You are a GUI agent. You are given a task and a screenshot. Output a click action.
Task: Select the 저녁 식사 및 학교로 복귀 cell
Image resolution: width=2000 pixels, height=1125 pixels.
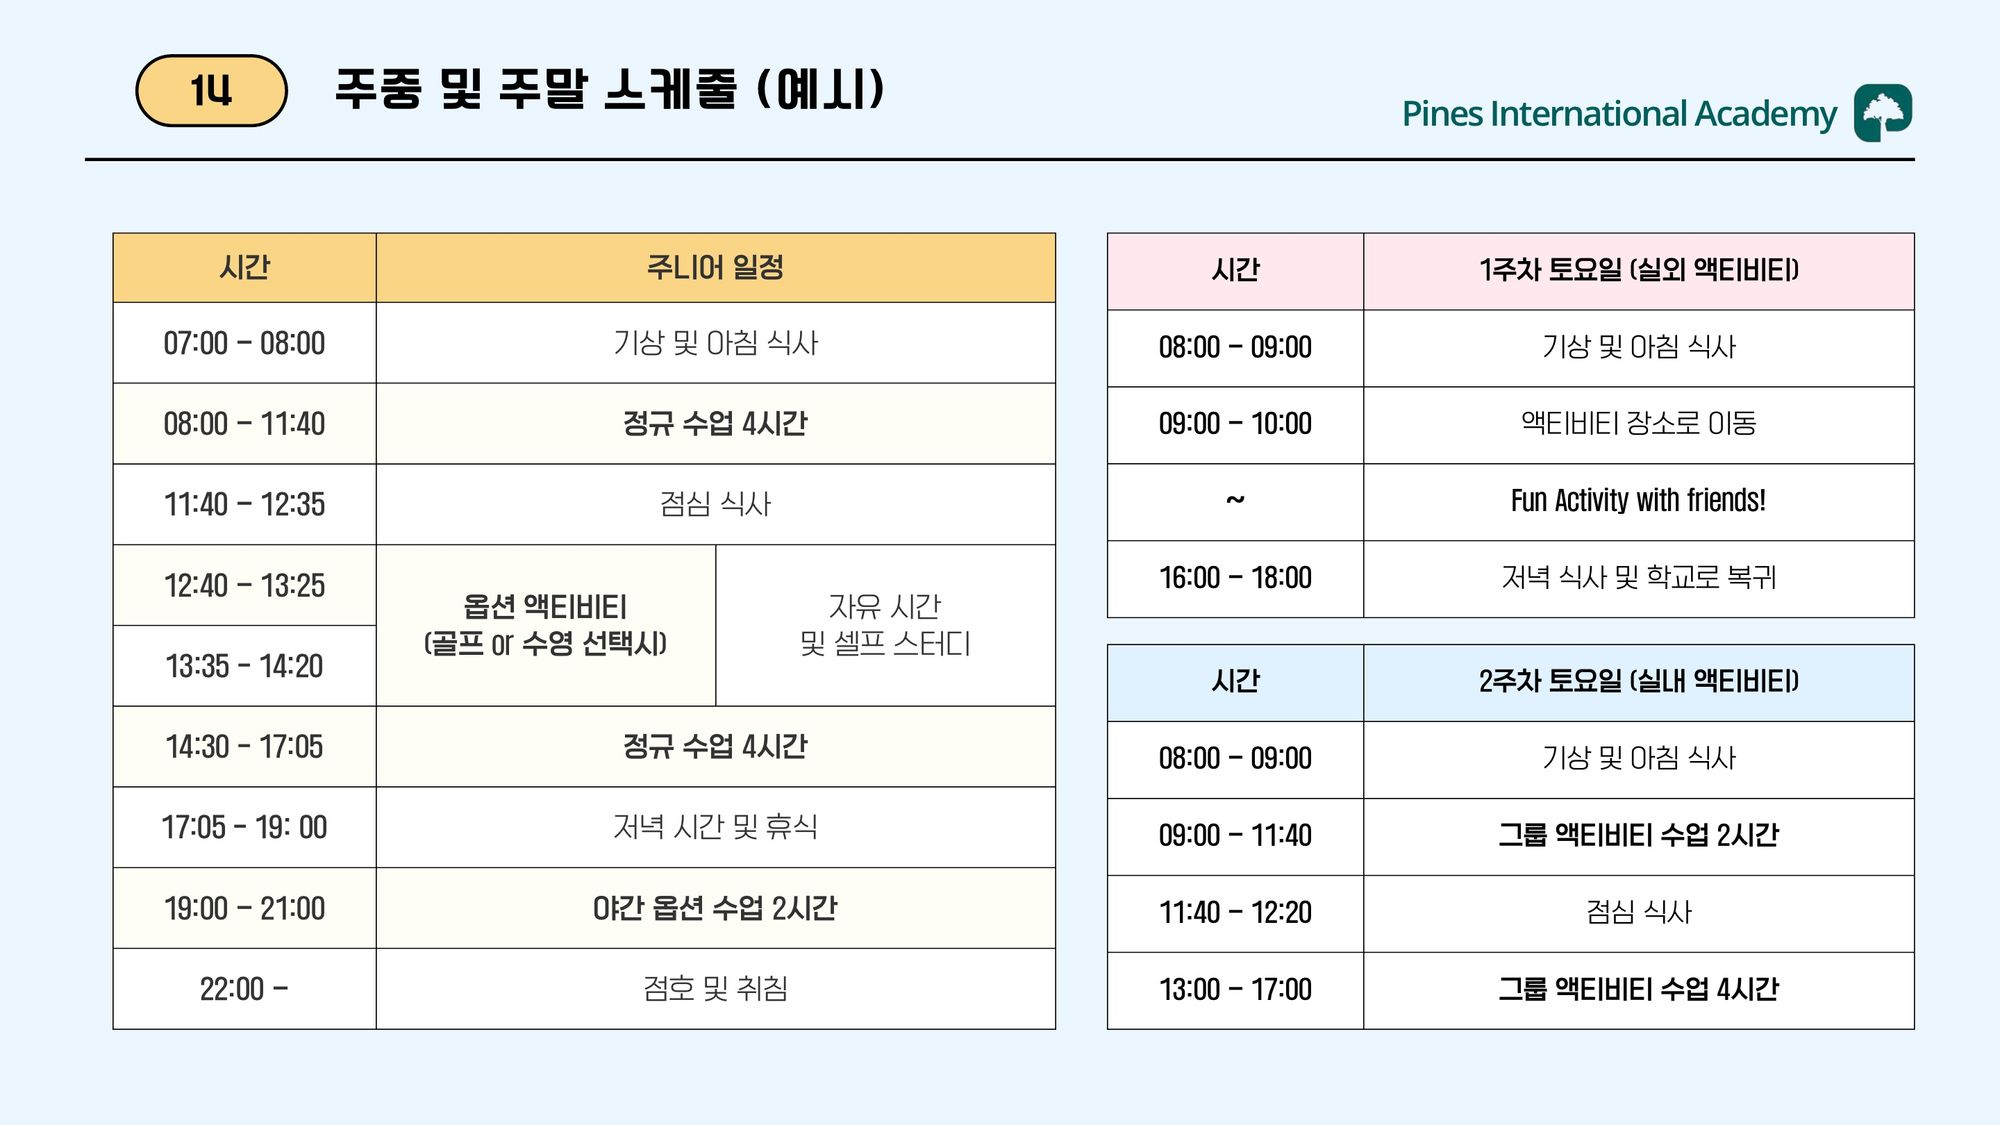[1638, 578]
